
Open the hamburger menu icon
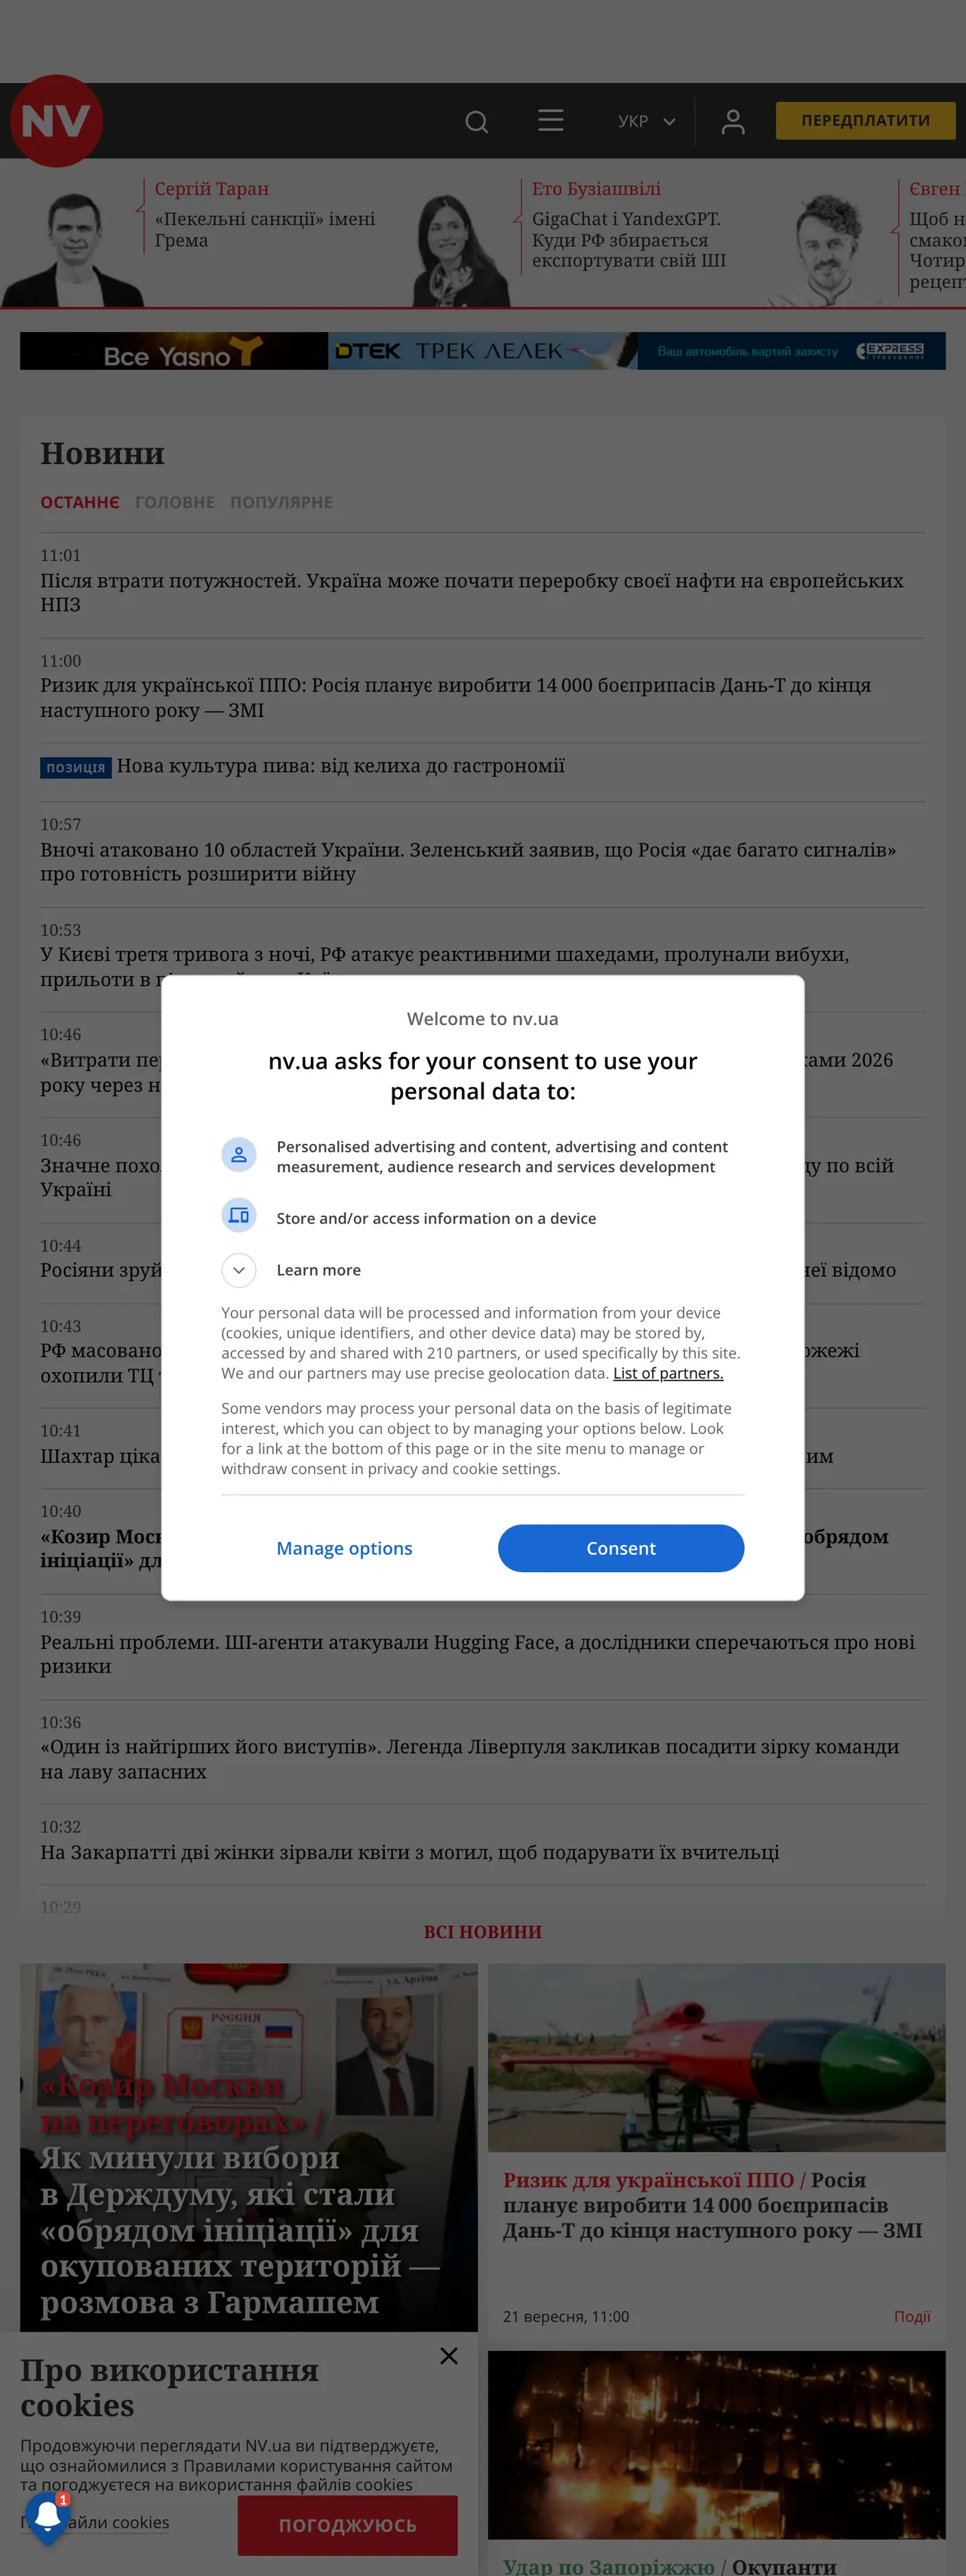551,121
